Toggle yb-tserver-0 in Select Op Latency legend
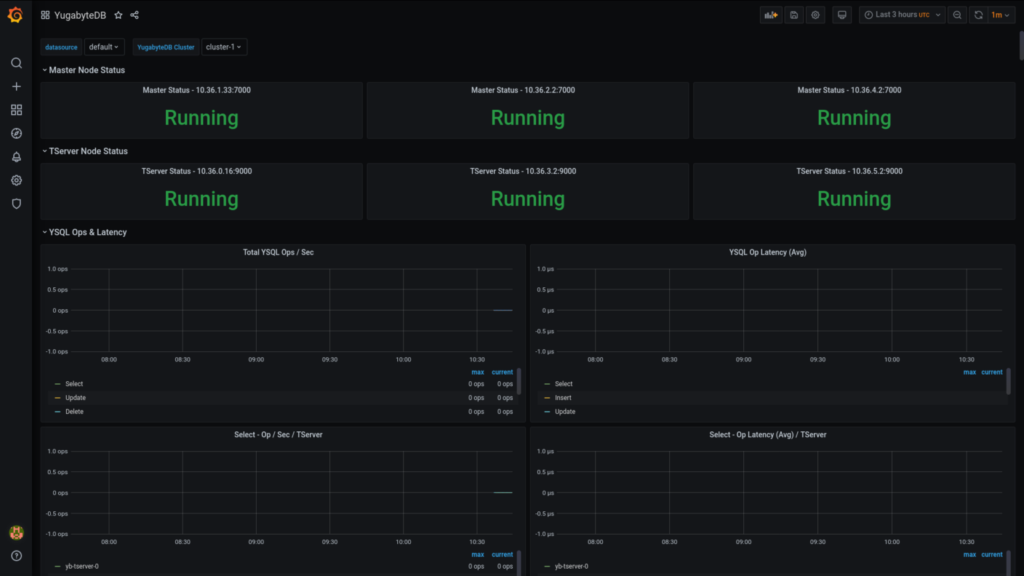Screen dimensions: 1024x576 (x=571, y=566)
